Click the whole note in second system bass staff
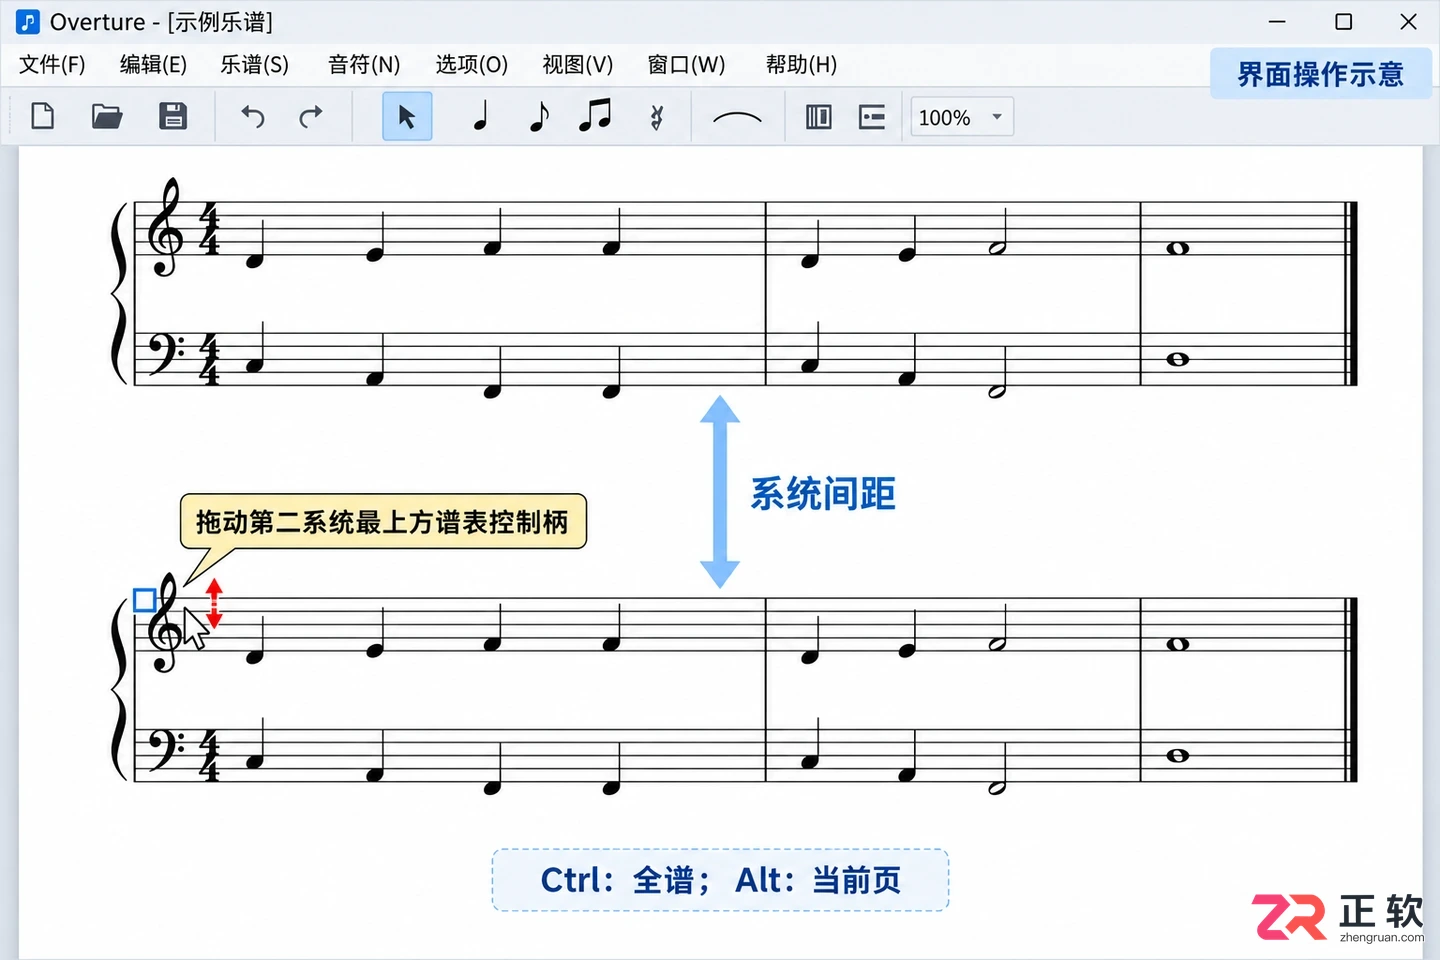The width and height of the screenshot is (1440, 960). (1178, 755)
